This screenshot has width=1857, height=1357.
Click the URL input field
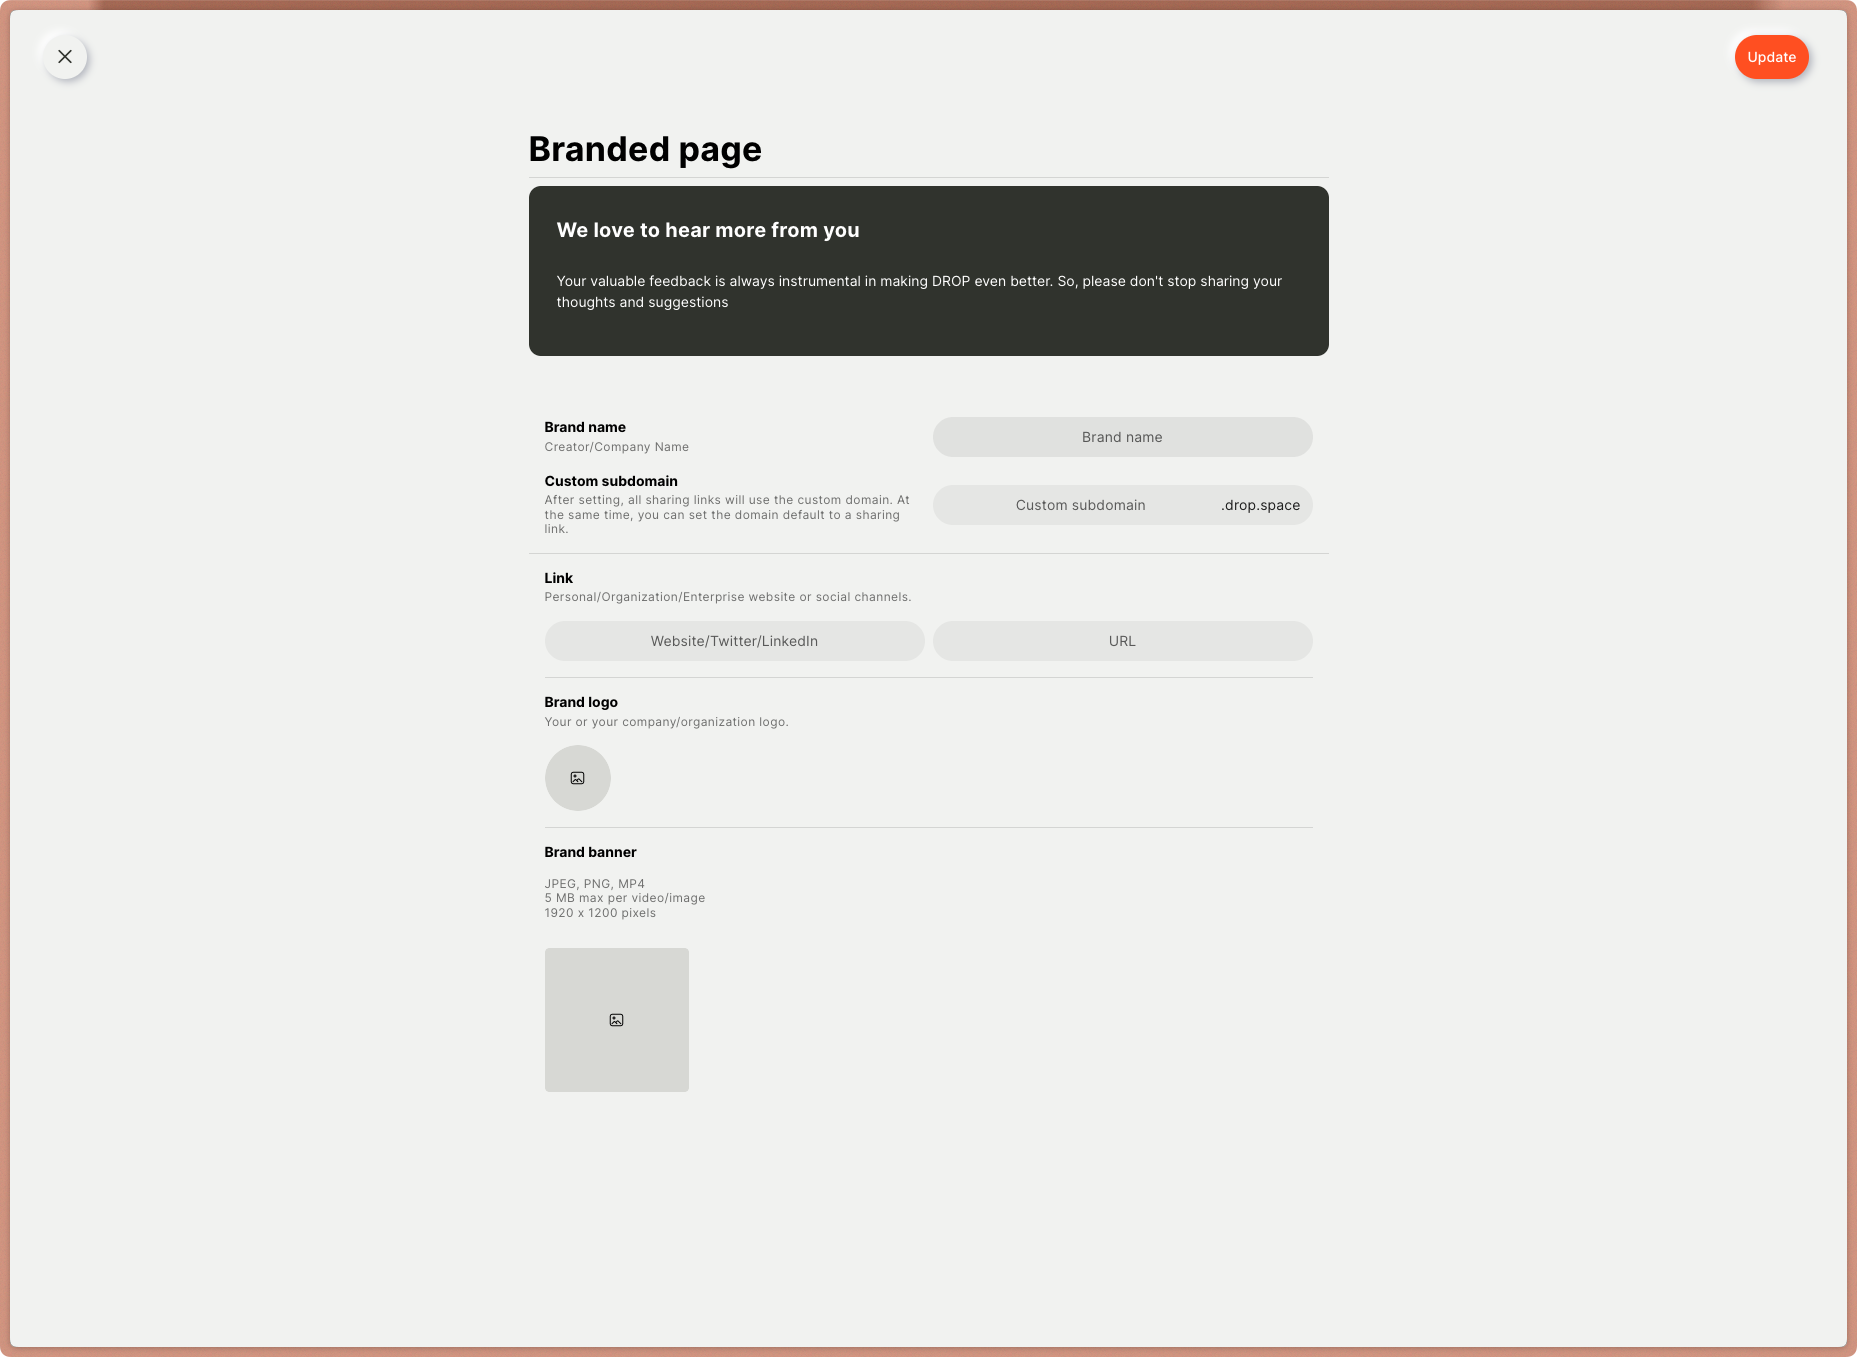tap(1122, 641)
